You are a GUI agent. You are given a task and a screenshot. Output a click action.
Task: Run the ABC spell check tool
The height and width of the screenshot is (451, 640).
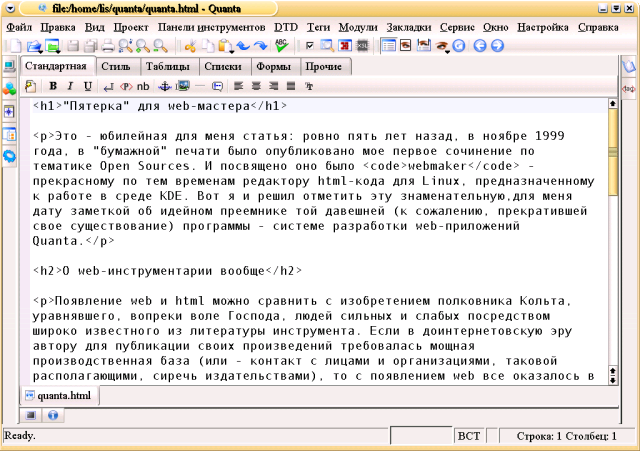click(282, 46)
